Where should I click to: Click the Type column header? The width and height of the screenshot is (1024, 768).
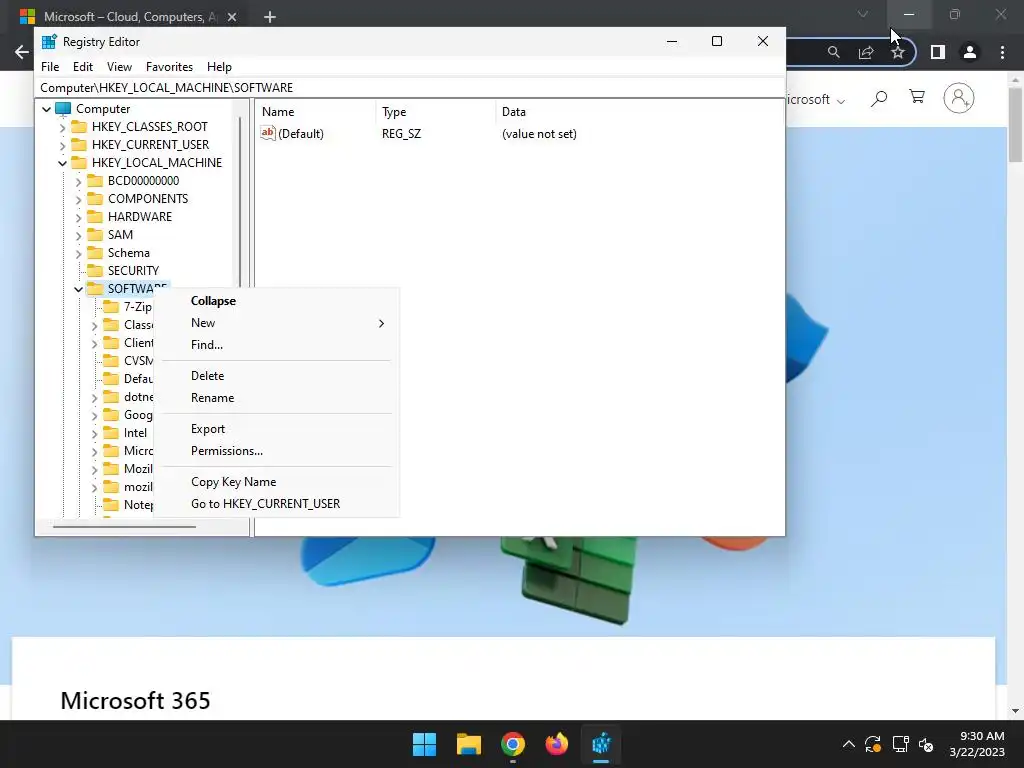[x=435, y=112]
